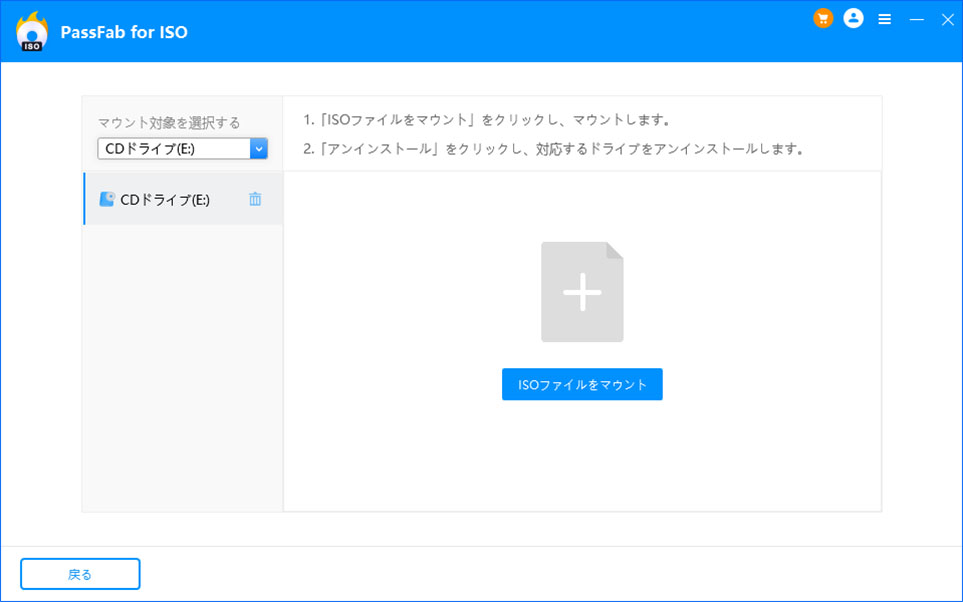Open the hamburger menu in title bar

(884, 20)
